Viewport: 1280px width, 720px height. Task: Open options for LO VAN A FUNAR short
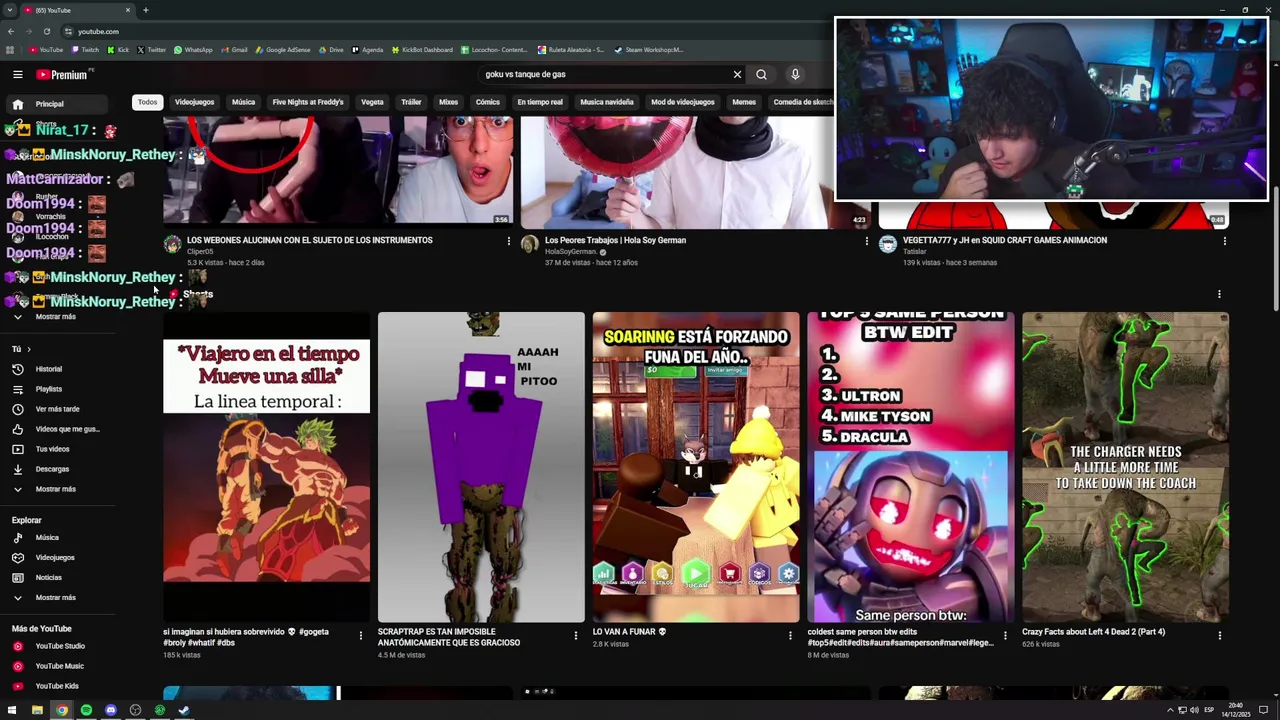[x=790, y=635]
